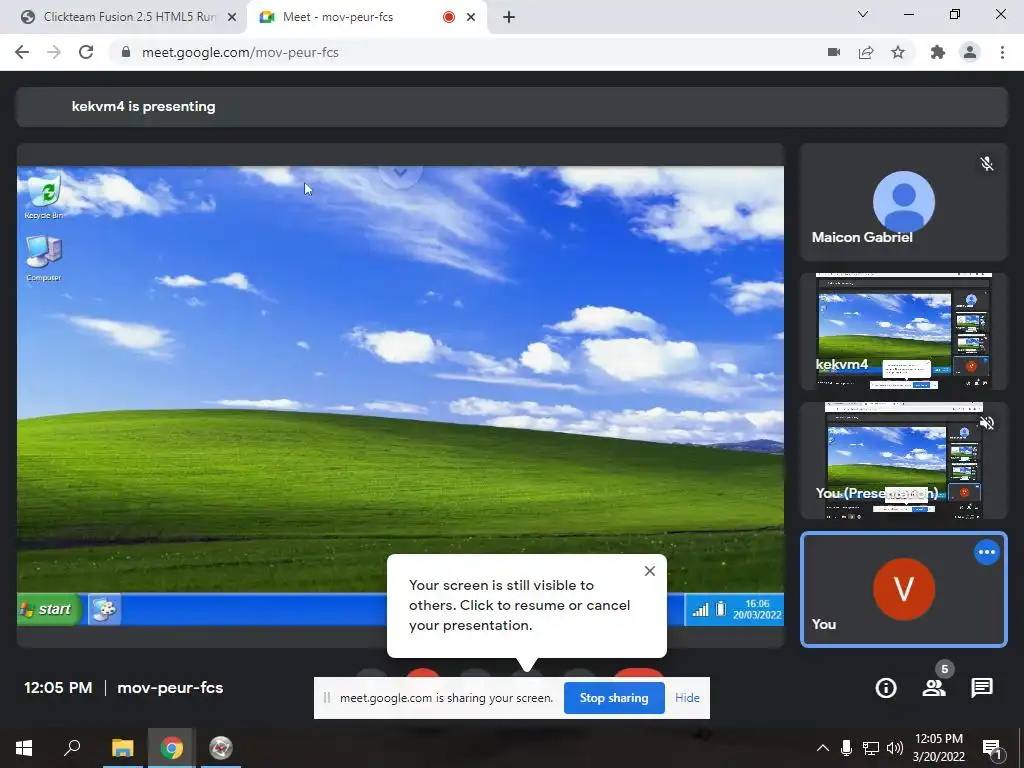Click Stop sharing button

614,697
